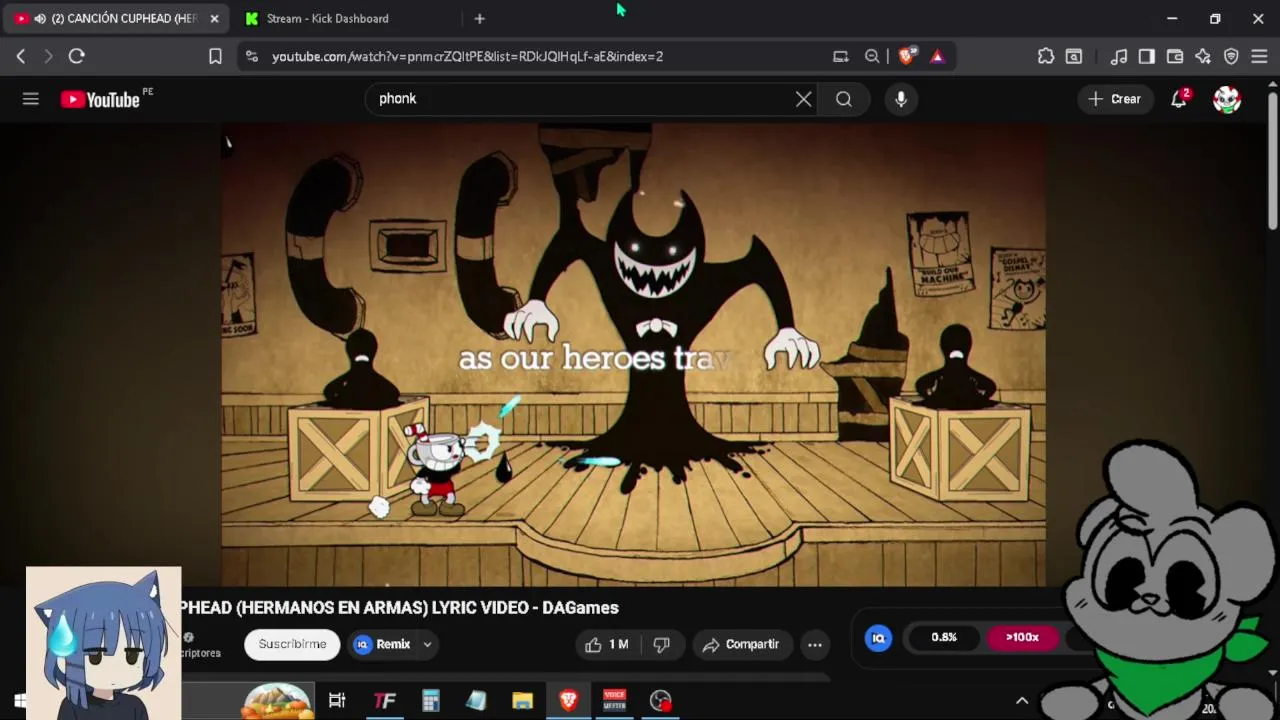Image resolution: width=1280 pixels, height=720 pixels.
Task: Open a new browser tab
Action: [x=479, y=19]
